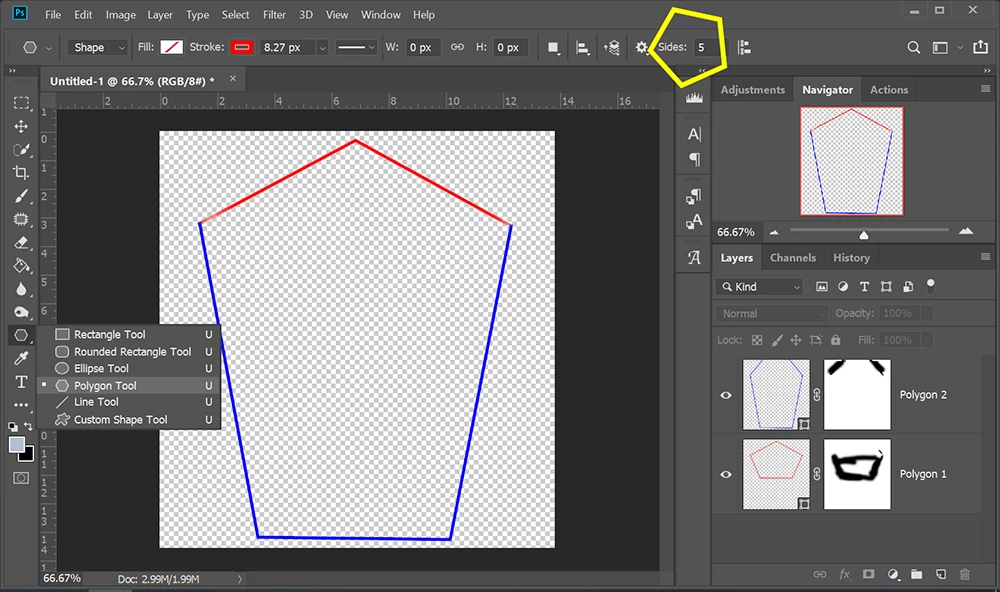This screenshot has width=1000, height=592.
Task: Toggle type layer filter
Action: click(864, 286)
